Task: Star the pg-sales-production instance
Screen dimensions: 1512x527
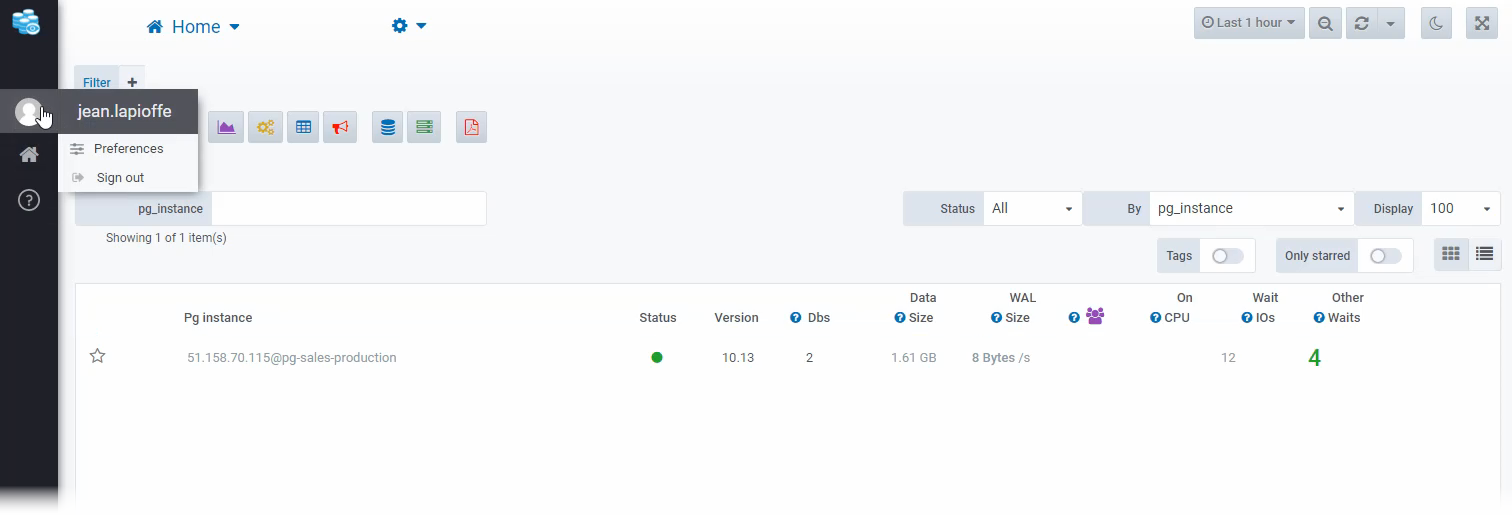Action: [97, 356]
